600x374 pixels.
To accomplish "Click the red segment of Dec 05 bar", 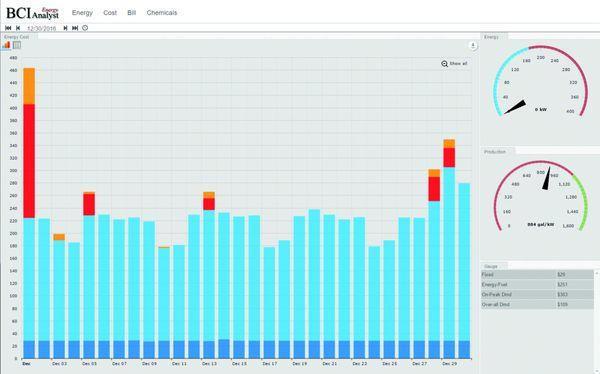I will pos(89,204).
